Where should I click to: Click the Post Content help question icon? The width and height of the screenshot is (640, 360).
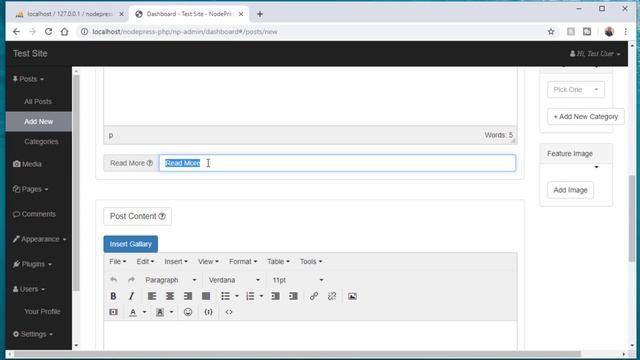tap(162, 216)
